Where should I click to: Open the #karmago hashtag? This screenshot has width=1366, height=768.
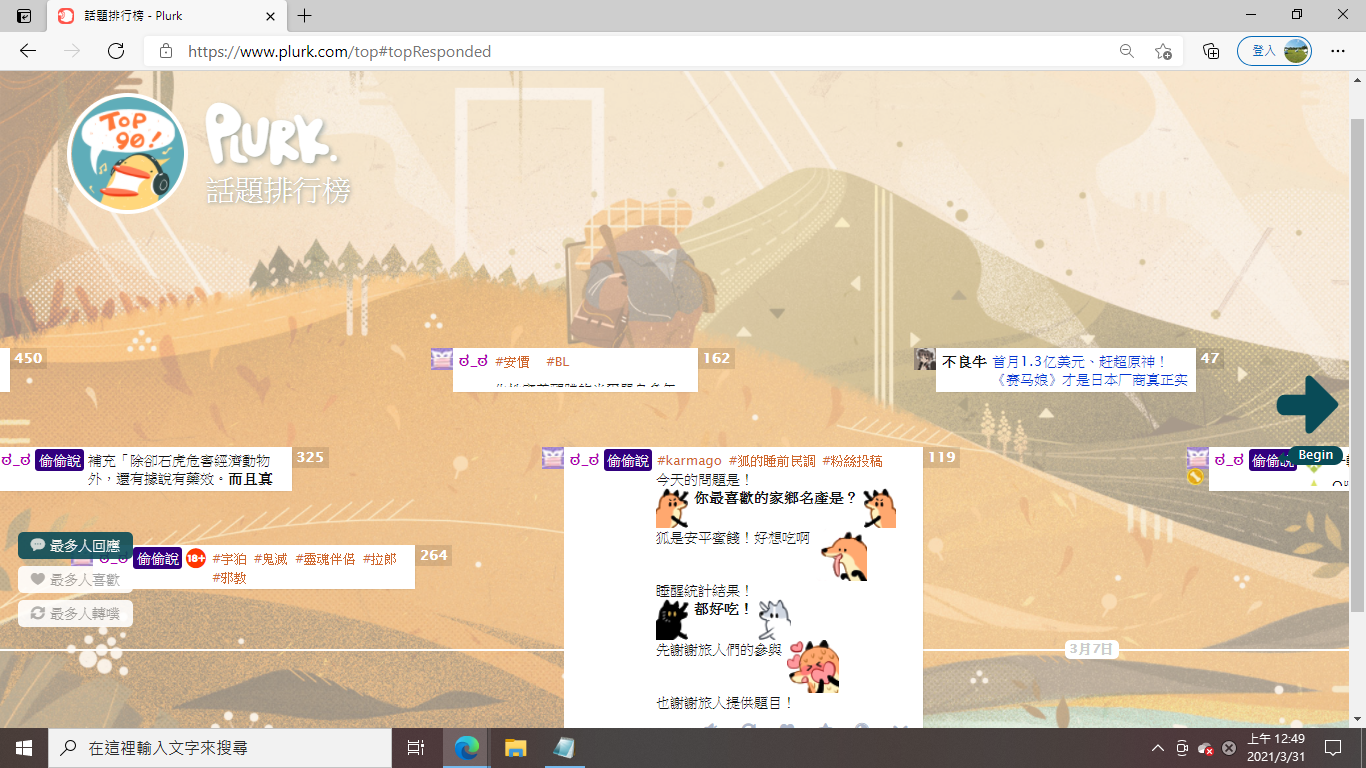(x=689, y=460)
